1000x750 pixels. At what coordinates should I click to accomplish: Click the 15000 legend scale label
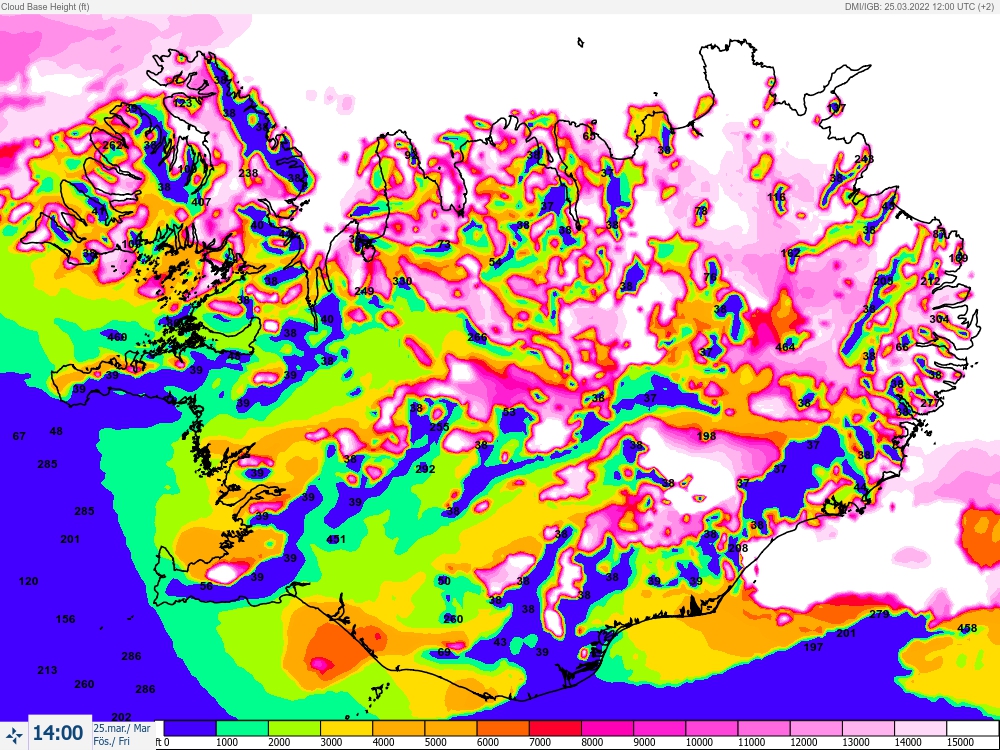tap(960, 742)
